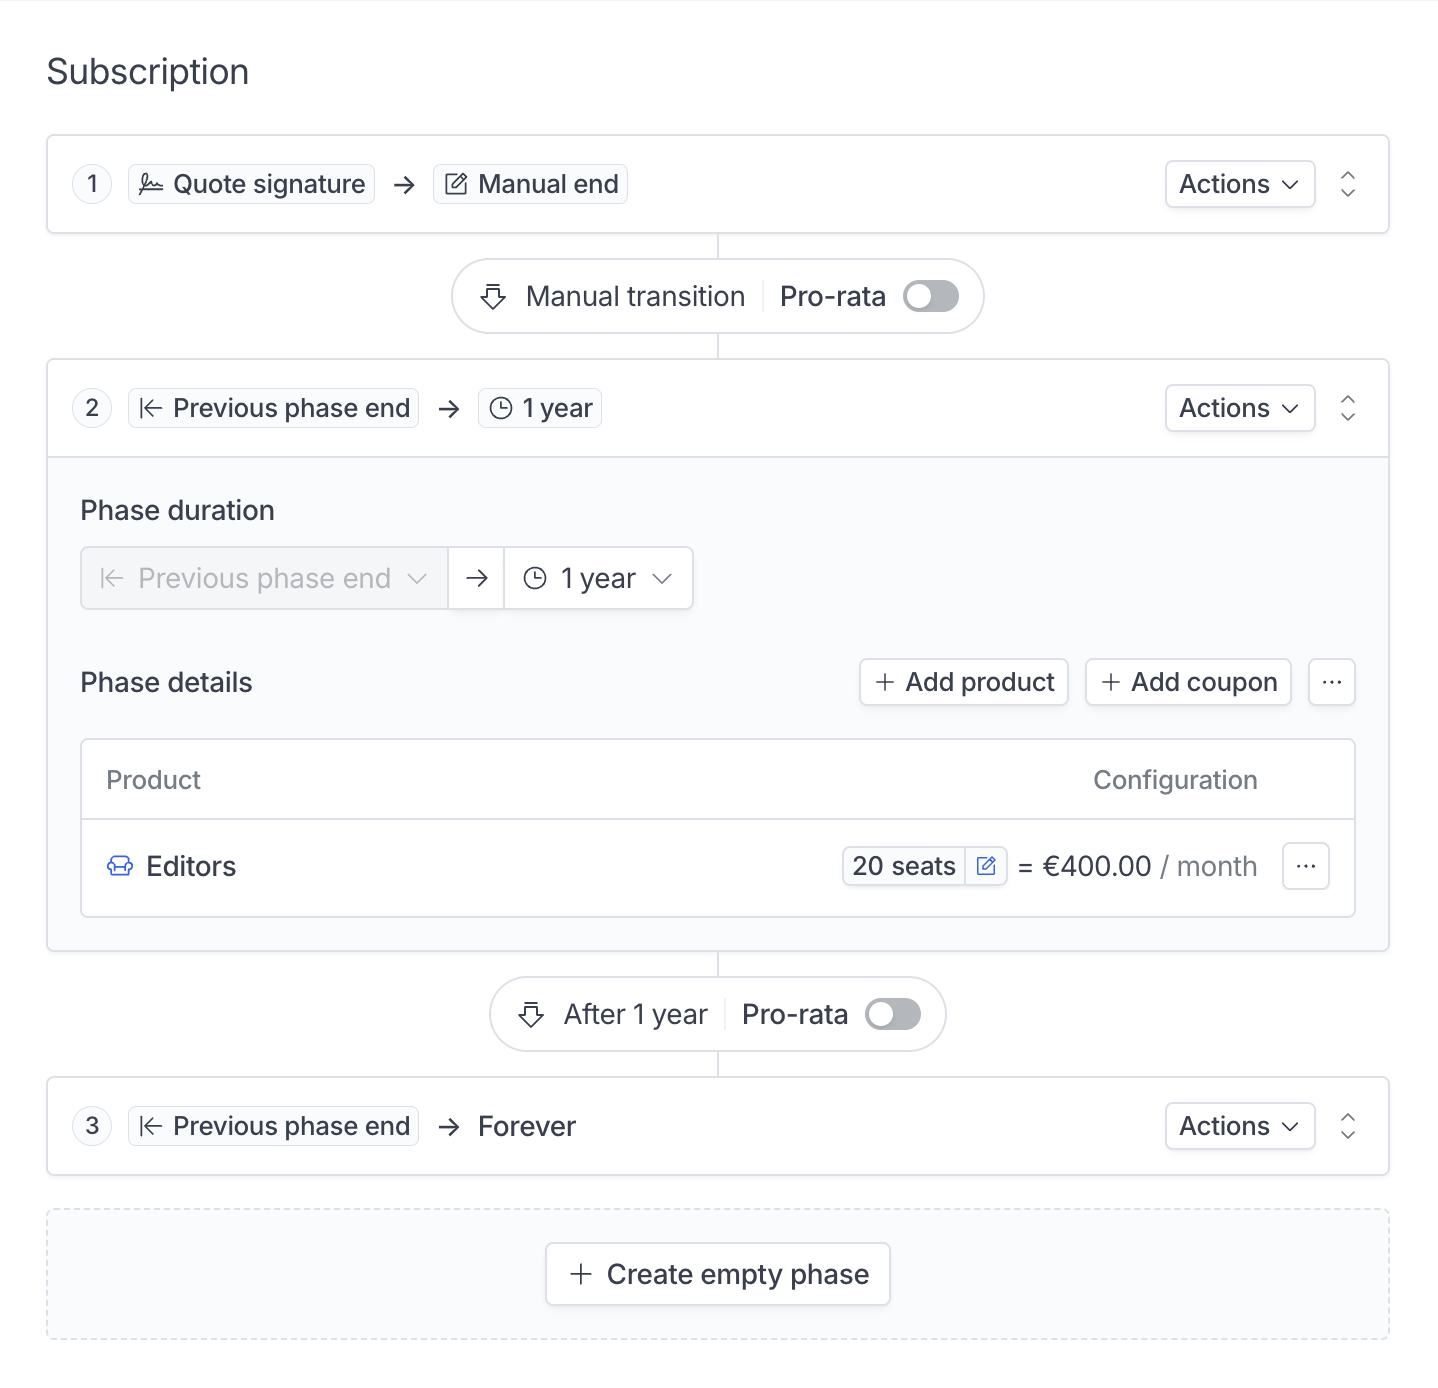
Task: Click the Editors product sofa icon
Action: coord(120,866)
